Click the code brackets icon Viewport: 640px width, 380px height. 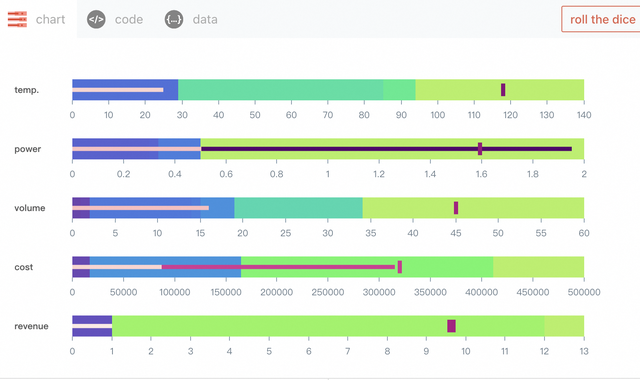[x=96, y=19]
